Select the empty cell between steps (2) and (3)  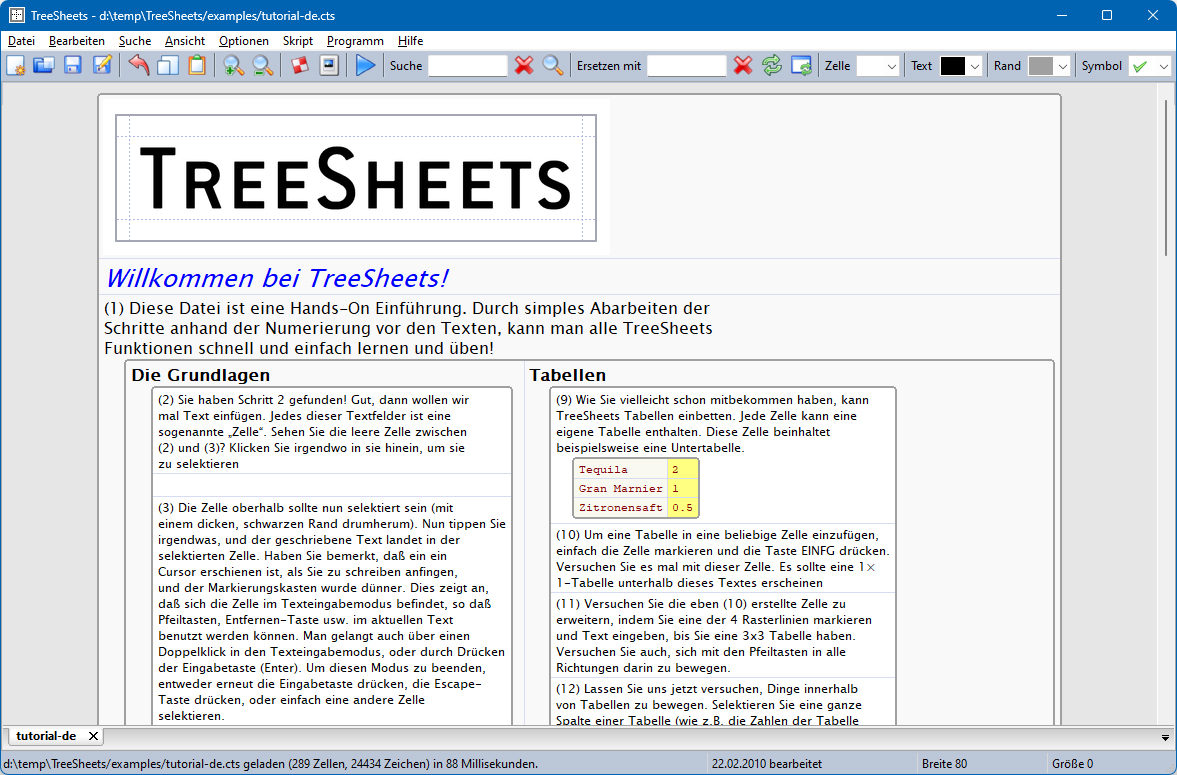[332, 485]
